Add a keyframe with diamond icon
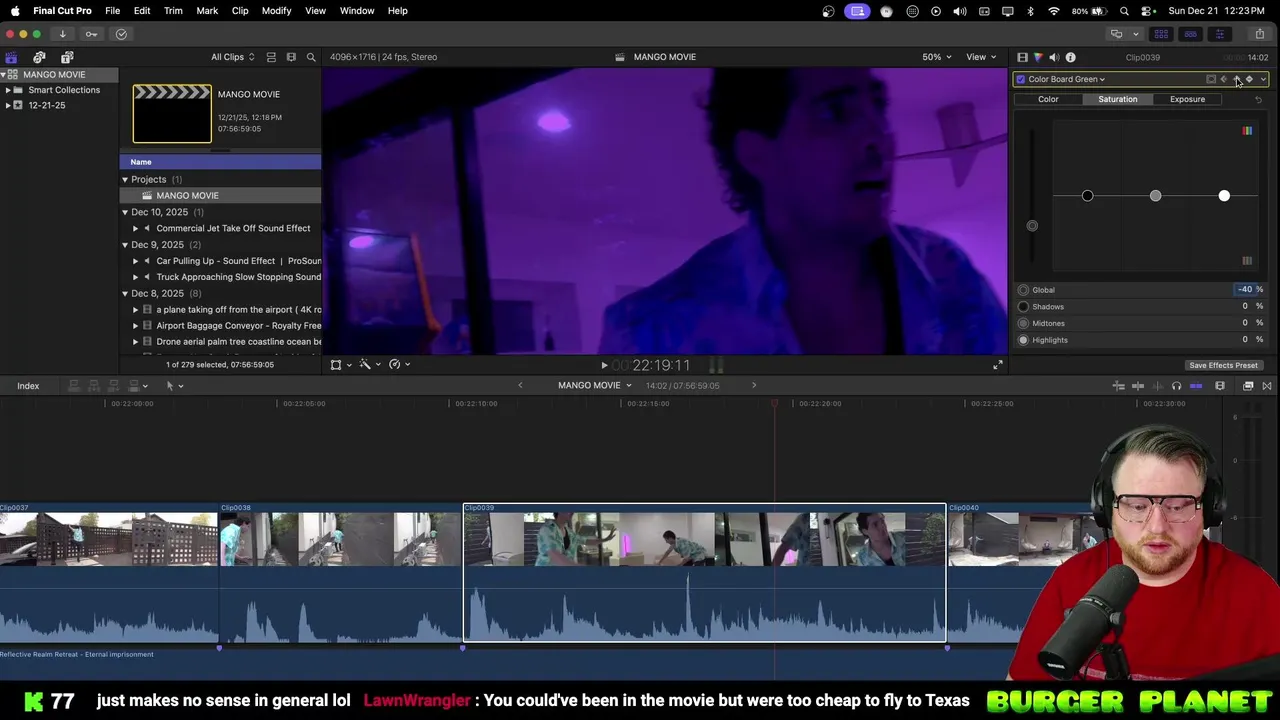This screenshot has height=720, width=1280. coord(1249,79)
